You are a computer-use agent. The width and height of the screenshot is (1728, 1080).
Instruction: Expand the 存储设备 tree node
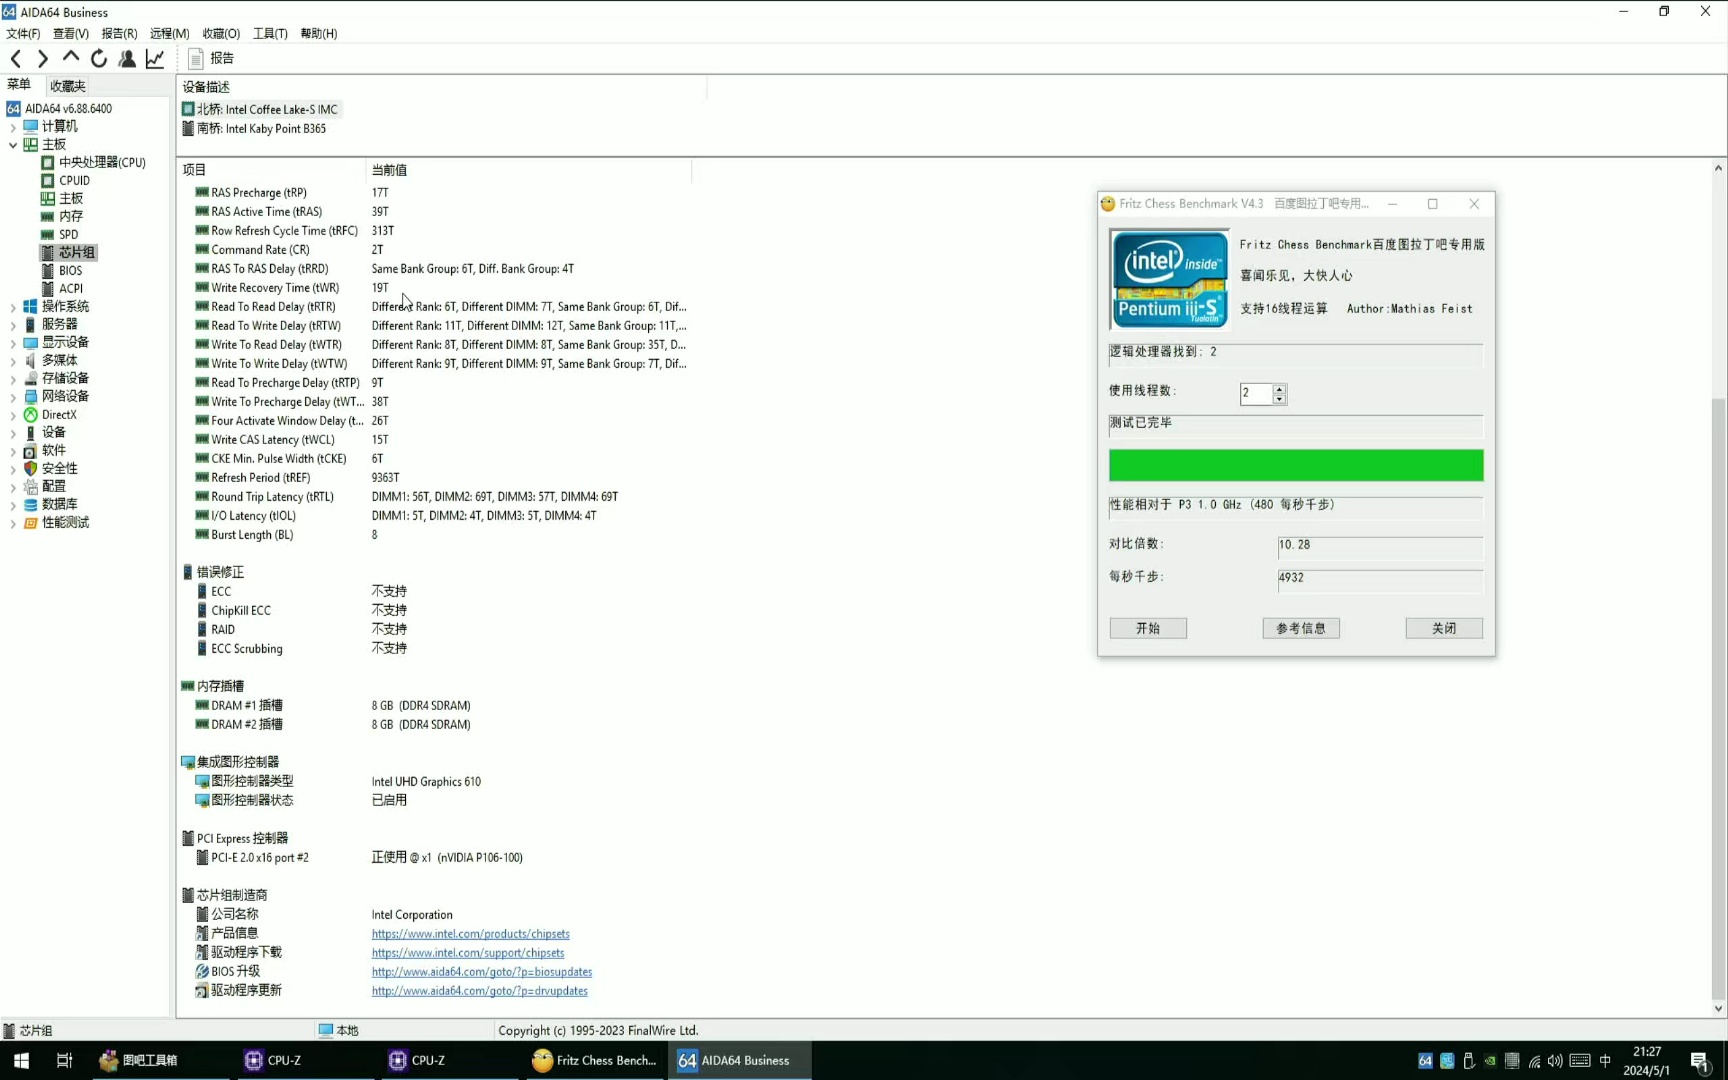pyautogui.click(x=13, y=379)
